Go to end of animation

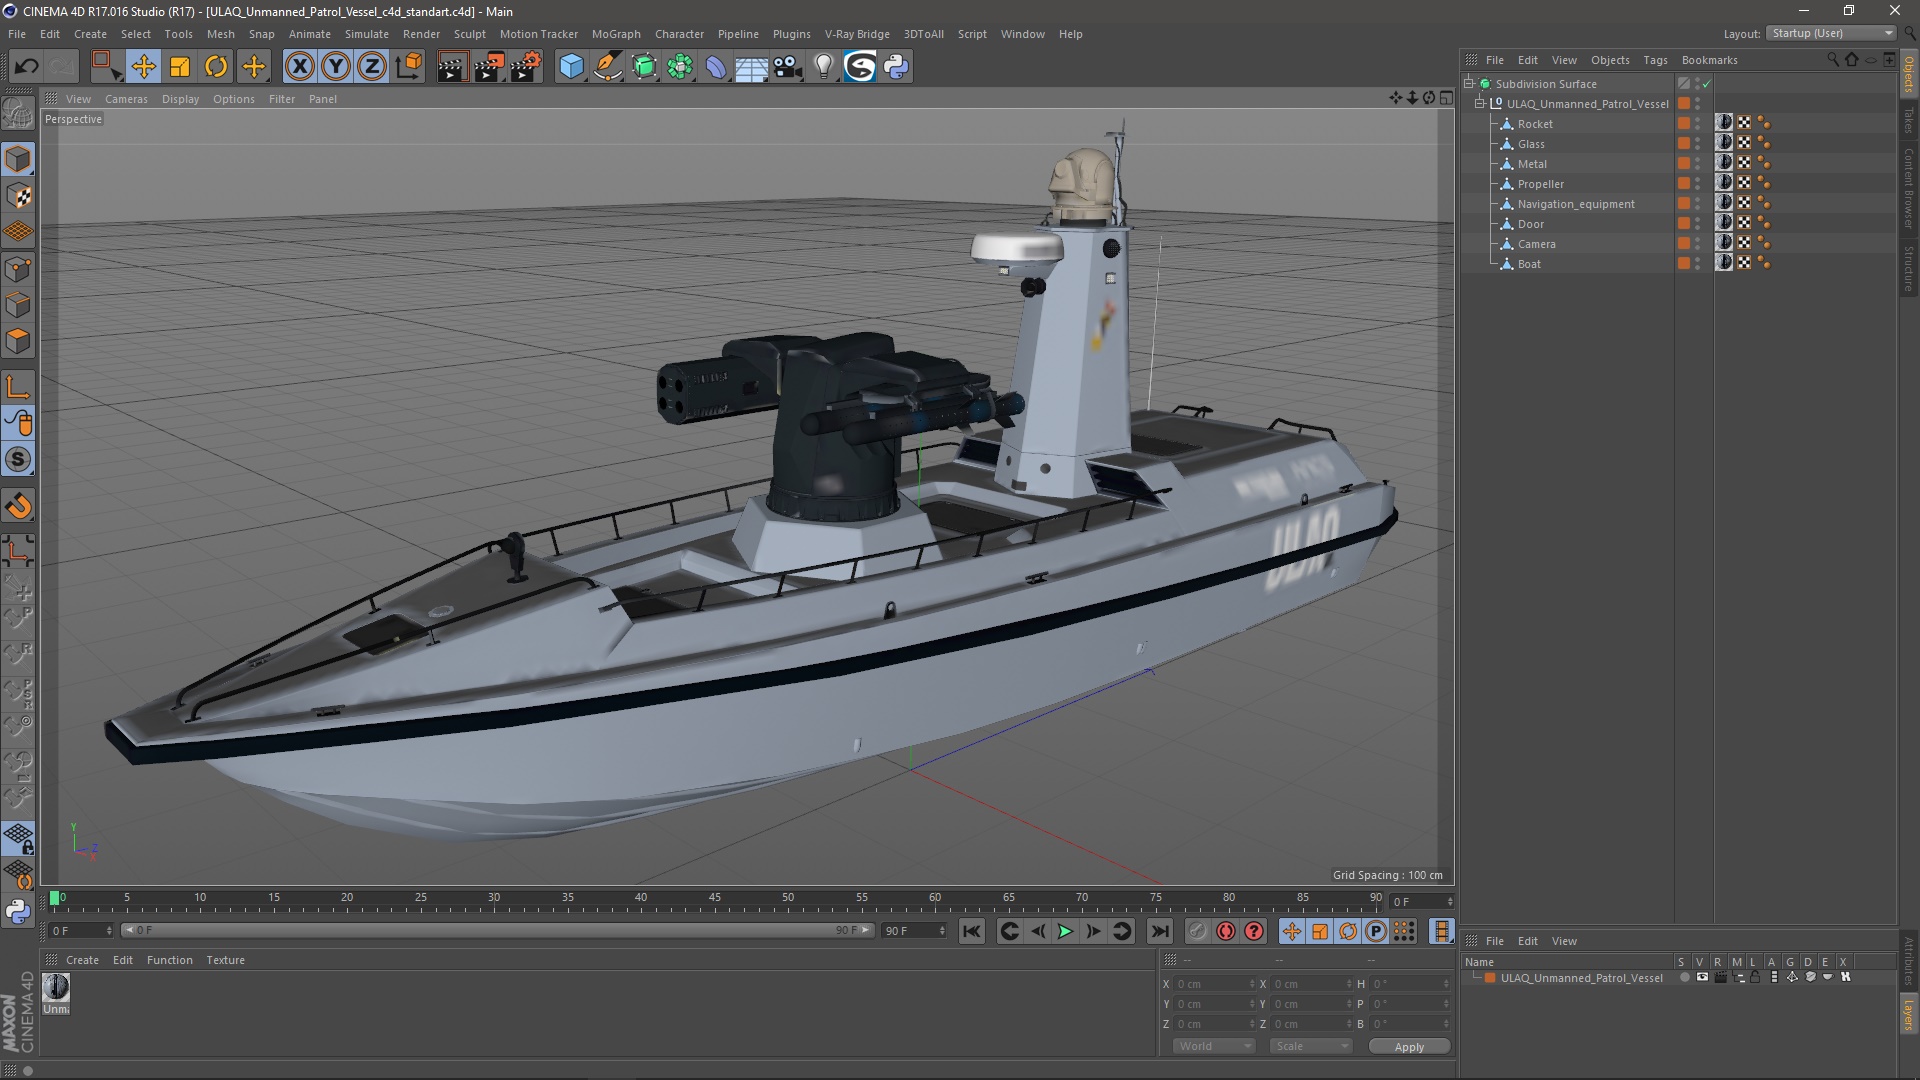pos(1159,931)
